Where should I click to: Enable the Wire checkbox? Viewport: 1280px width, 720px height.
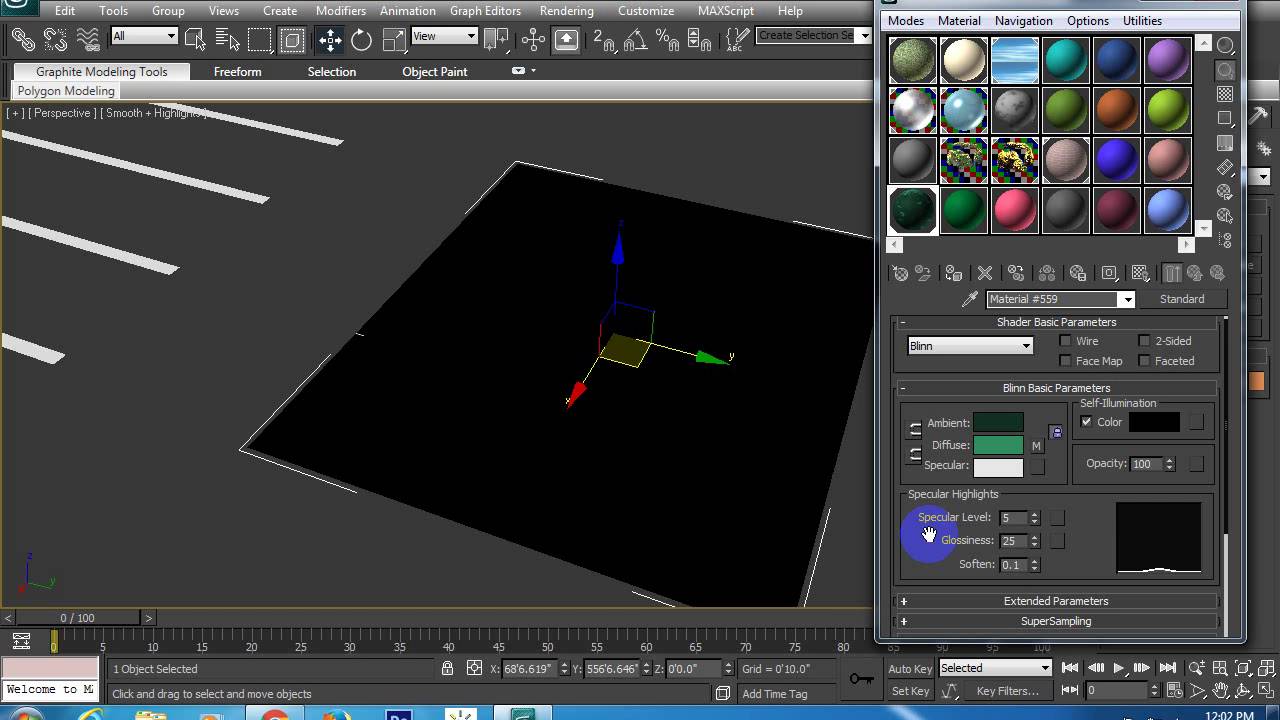(1066, 341)
